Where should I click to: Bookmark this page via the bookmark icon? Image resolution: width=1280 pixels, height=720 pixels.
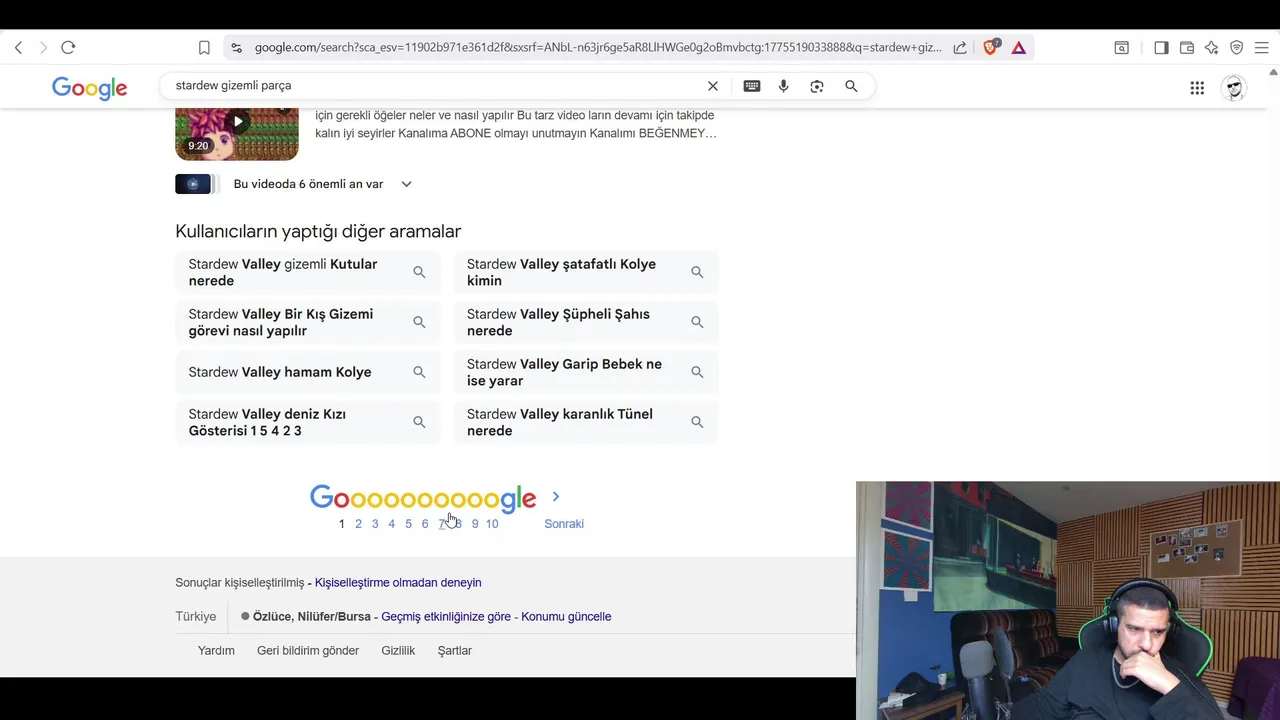click(x=204, y=47)
